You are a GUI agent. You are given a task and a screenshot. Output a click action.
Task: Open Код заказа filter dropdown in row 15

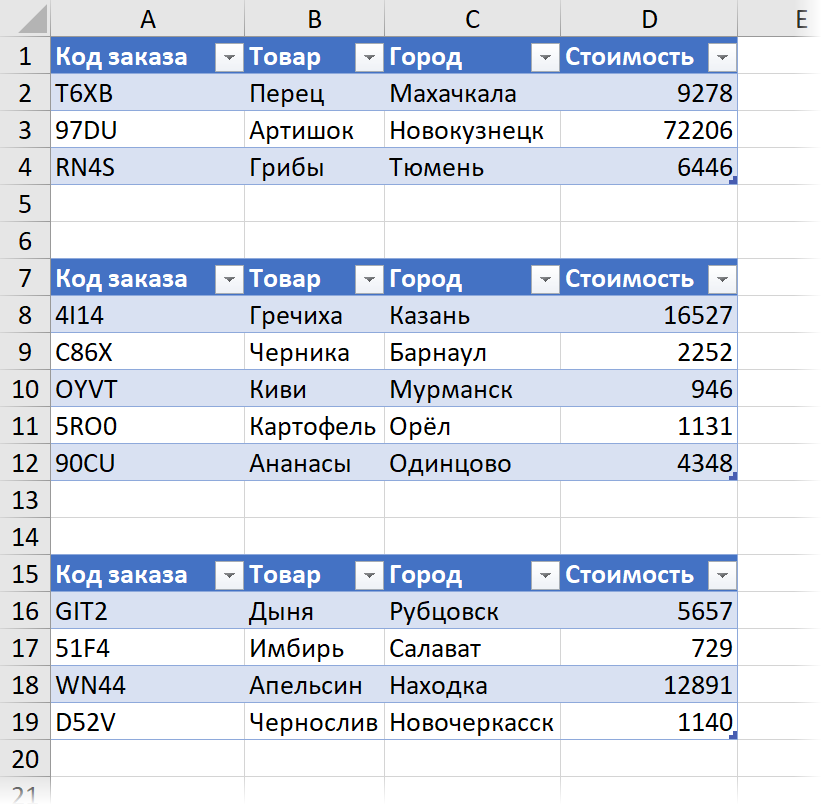click(229, 575)
